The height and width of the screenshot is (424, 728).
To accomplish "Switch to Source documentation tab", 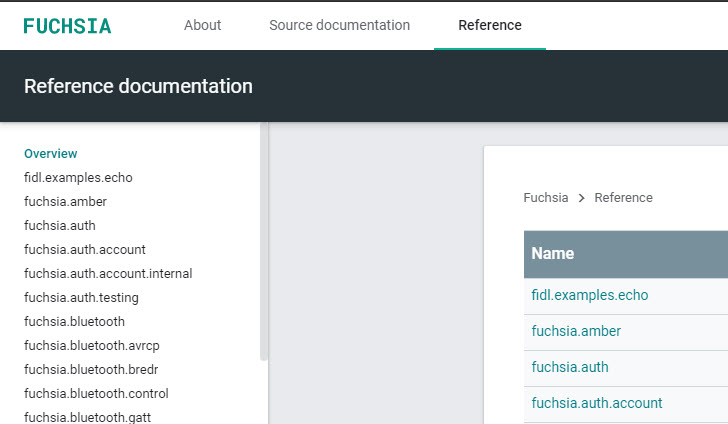I will (339, 25).
